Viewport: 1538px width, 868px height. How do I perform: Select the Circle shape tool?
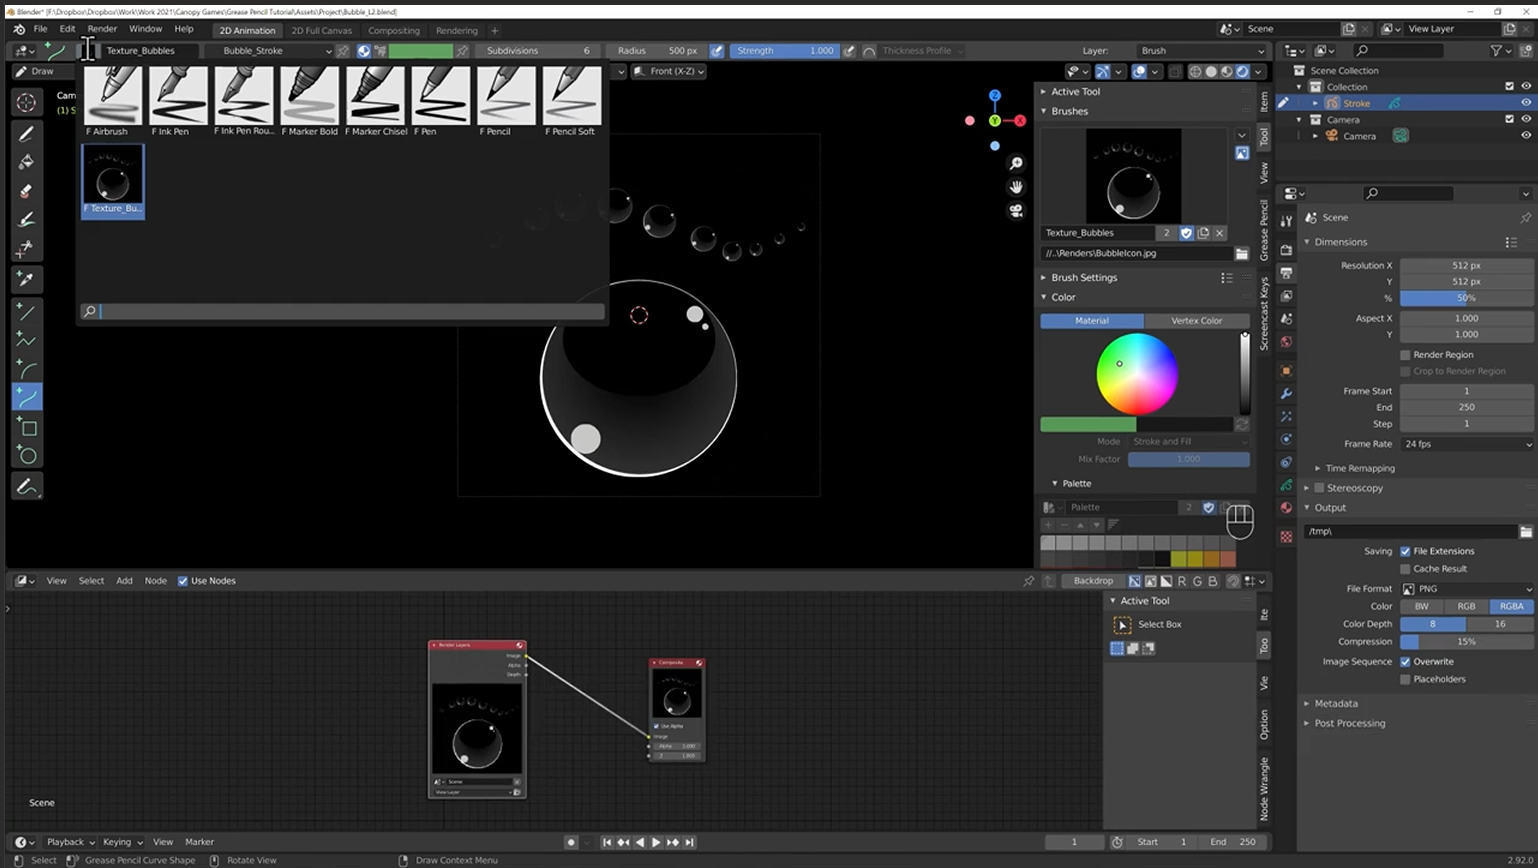pos(26,456)
